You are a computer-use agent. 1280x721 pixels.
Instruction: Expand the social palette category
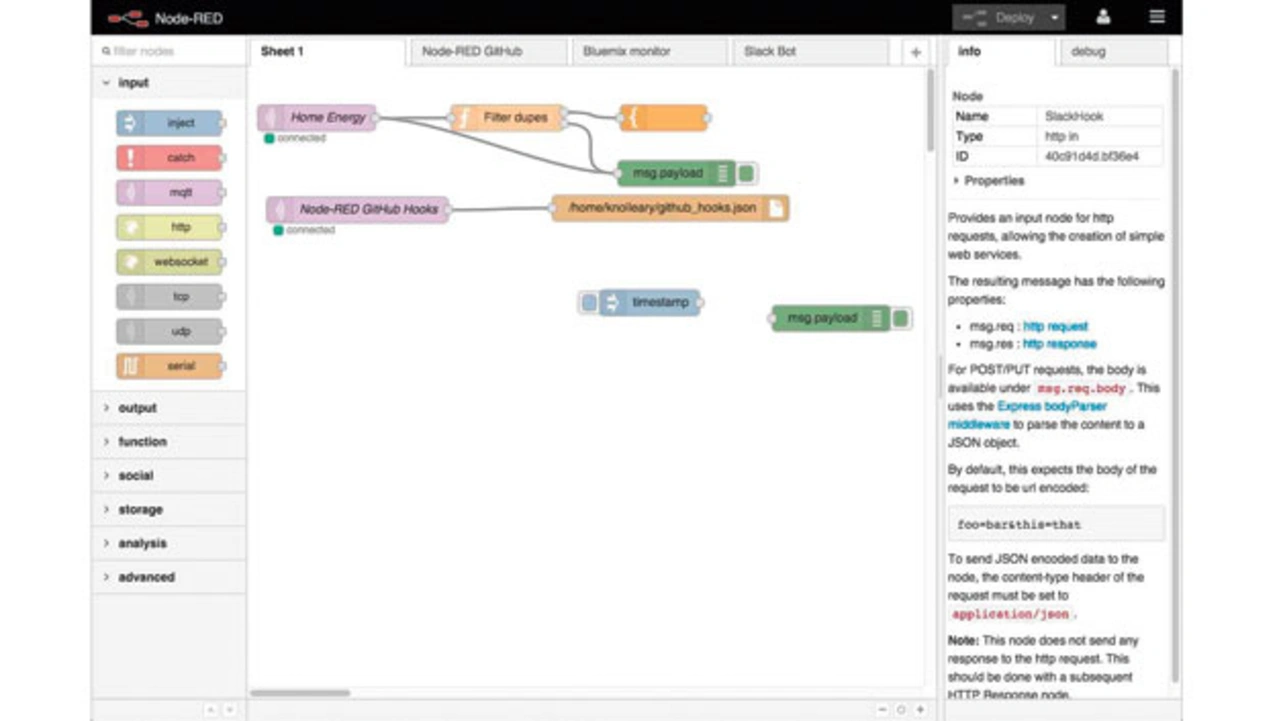[168, 476]
